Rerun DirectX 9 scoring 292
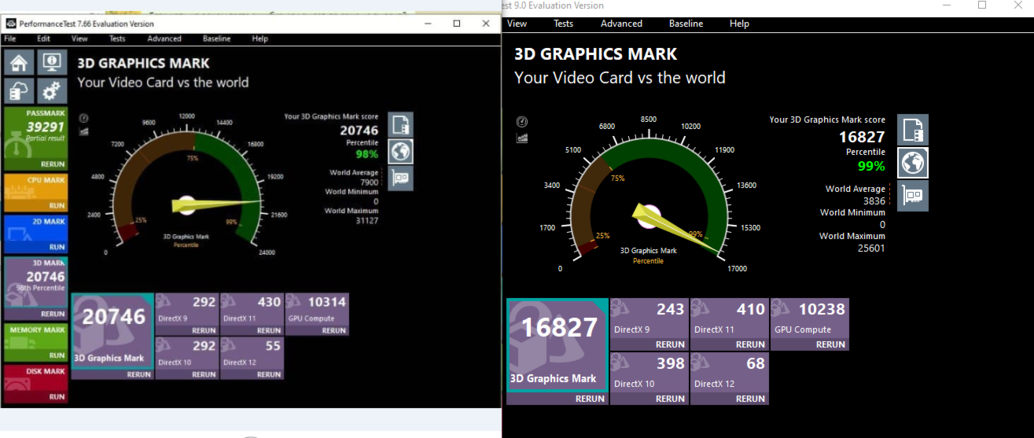This screenshot has height=438, width=1034. coord(204,330)
